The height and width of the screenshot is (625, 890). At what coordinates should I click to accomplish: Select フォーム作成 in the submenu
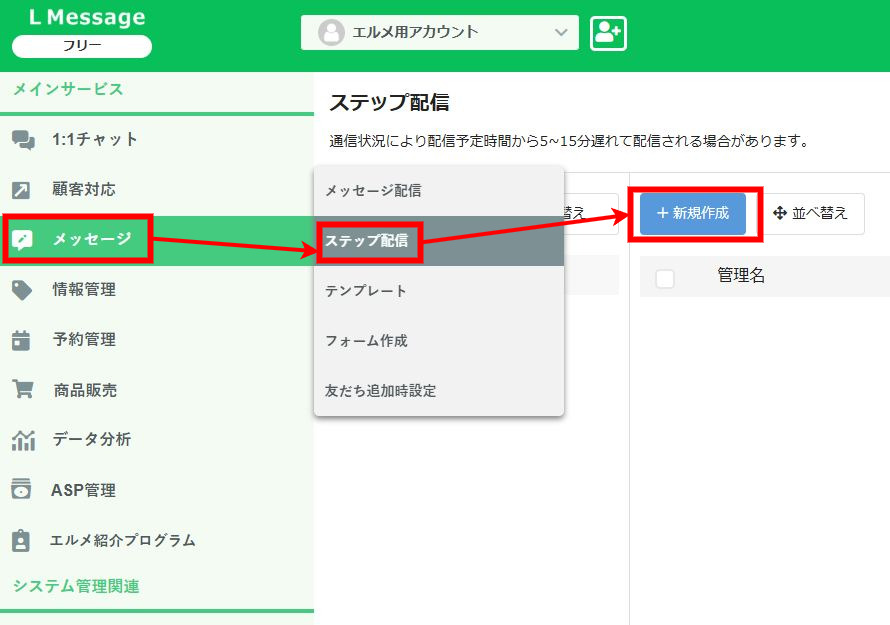366,341
